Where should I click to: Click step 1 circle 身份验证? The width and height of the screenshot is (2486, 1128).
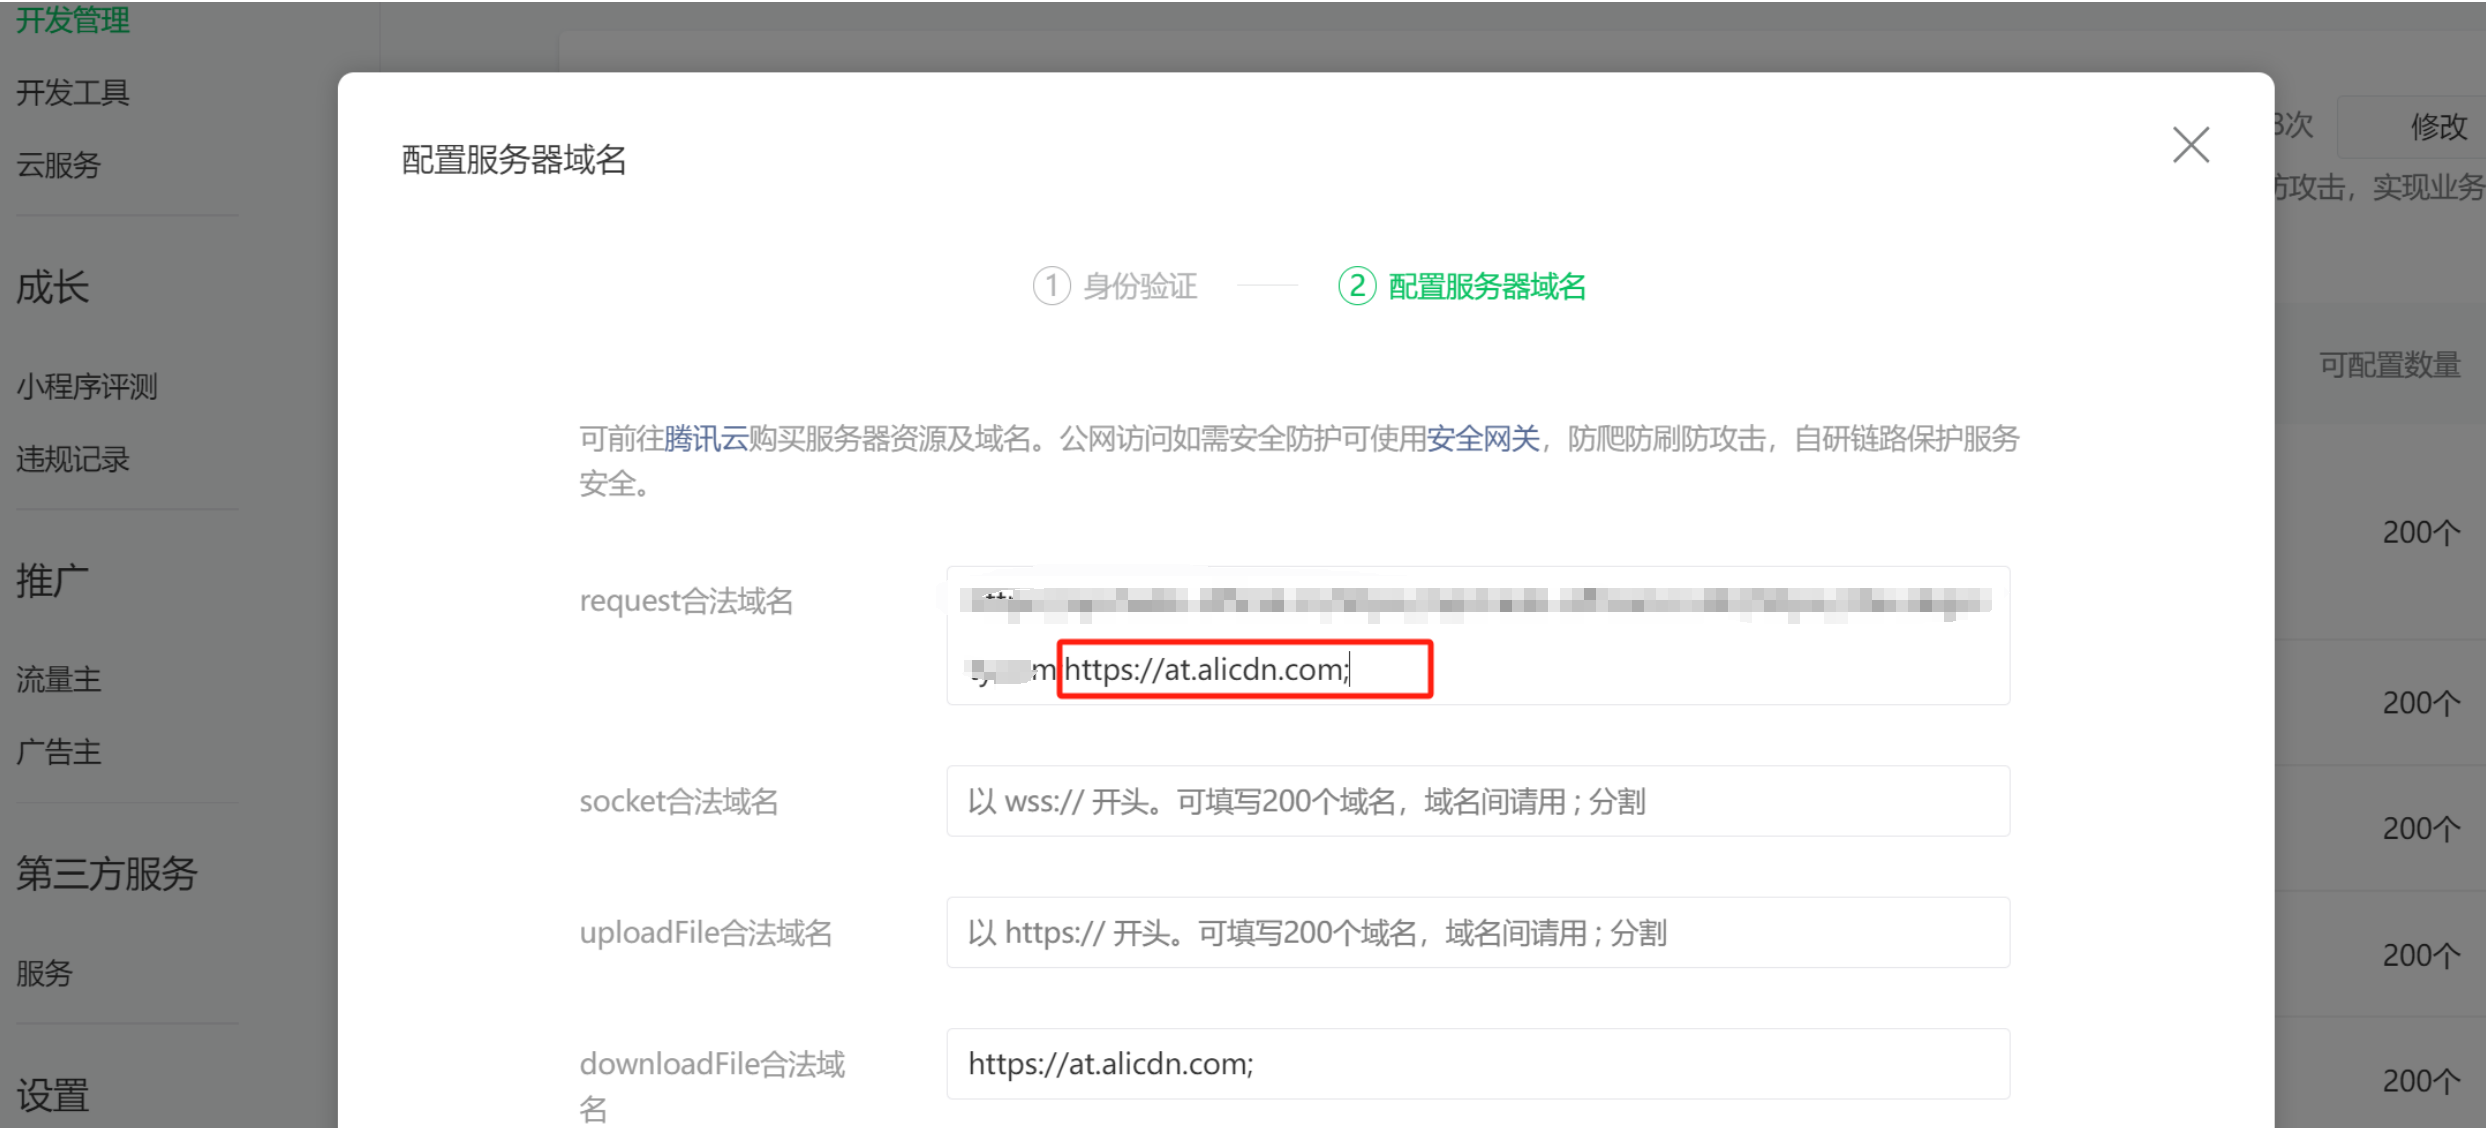pyautogui.click(x=1051, y=286)
